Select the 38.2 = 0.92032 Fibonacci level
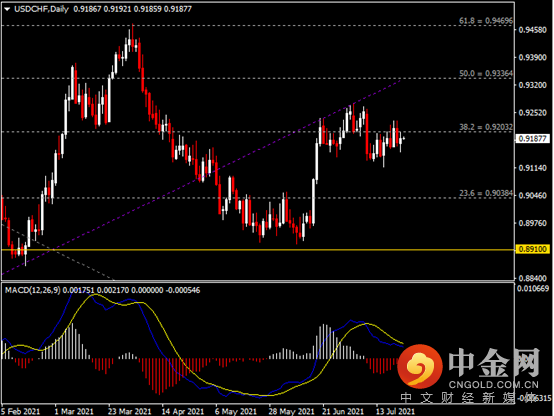Screen dimensions: 554x416 coord(486,127)
